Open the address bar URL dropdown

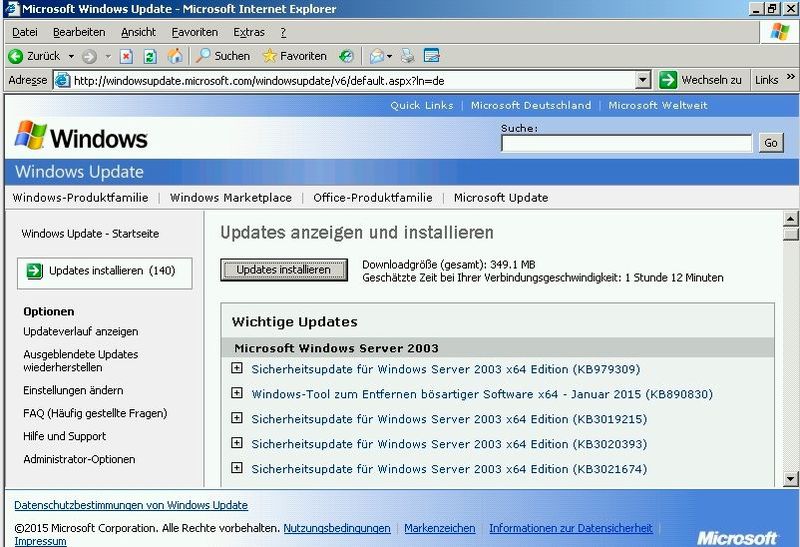[643, 81]
